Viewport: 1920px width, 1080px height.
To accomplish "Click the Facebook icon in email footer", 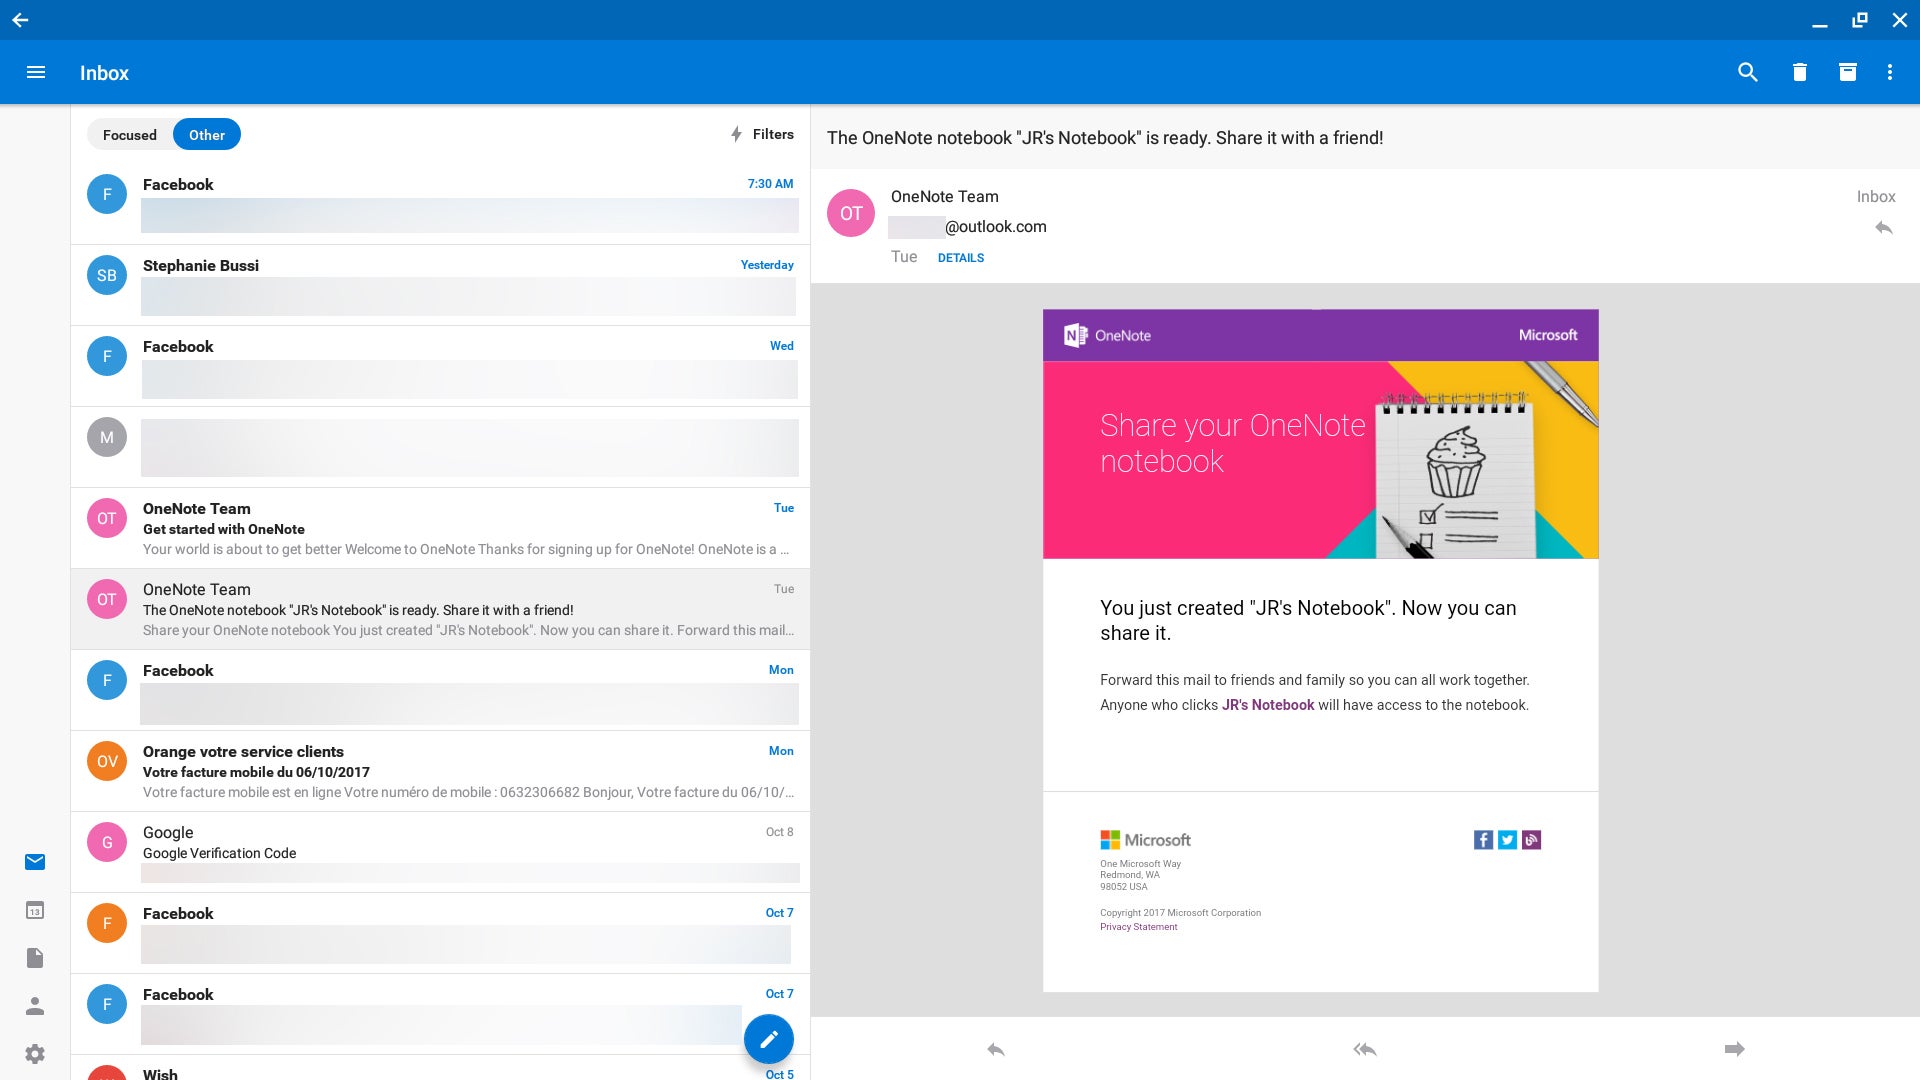I will [x=1483, y=840].
